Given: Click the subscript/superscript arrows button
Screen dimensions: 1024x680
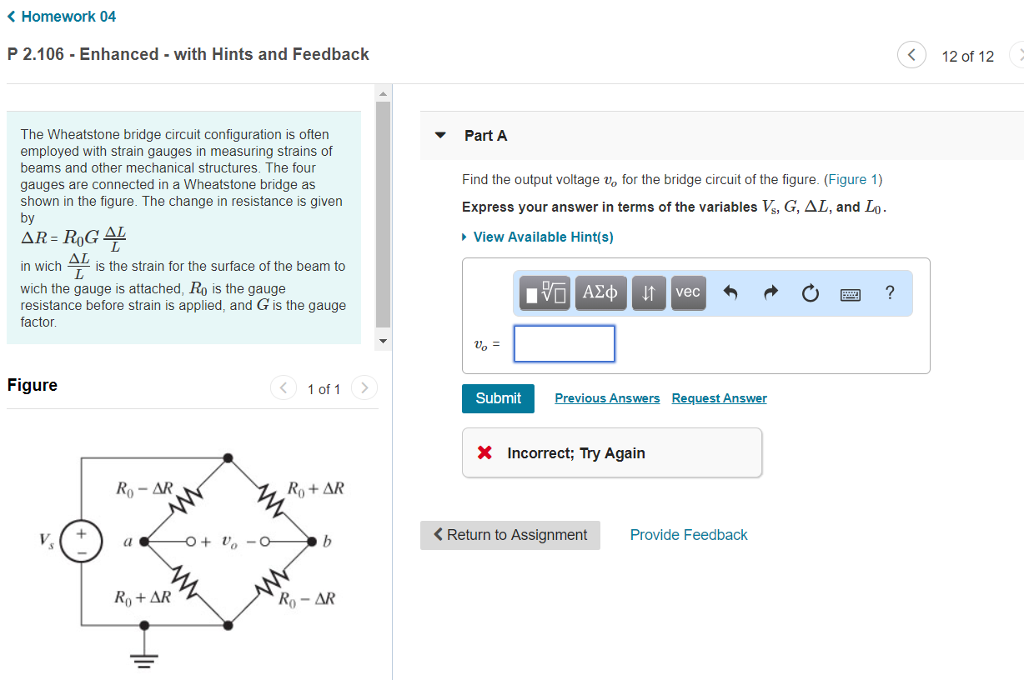Looking at the screenshot, I should click(649, 293).
